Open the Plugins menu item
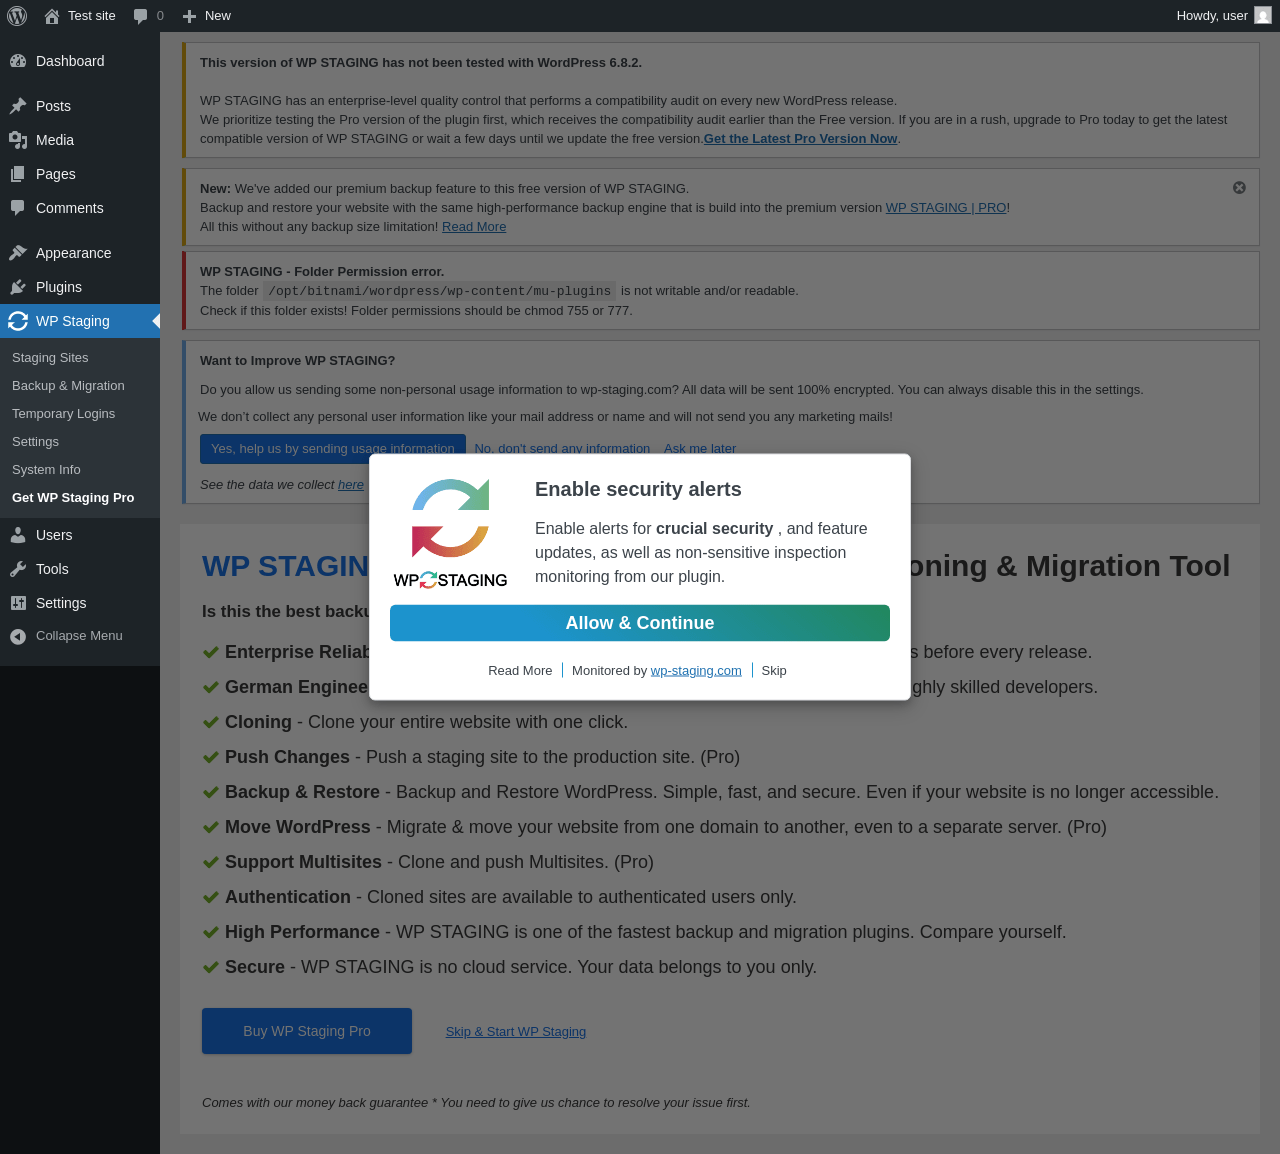This screenshot has height=1154, width=1280. (x=80, y=287)
